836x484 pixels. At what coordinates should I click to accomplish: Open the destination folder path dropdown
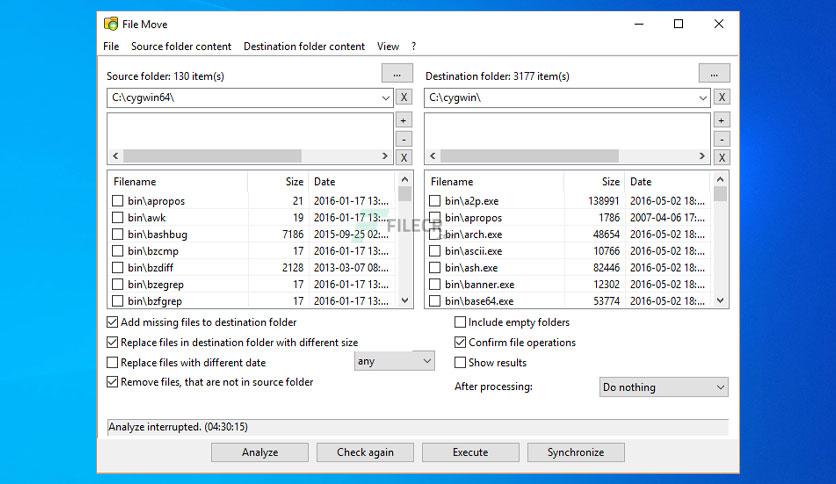tap(703, 98)
